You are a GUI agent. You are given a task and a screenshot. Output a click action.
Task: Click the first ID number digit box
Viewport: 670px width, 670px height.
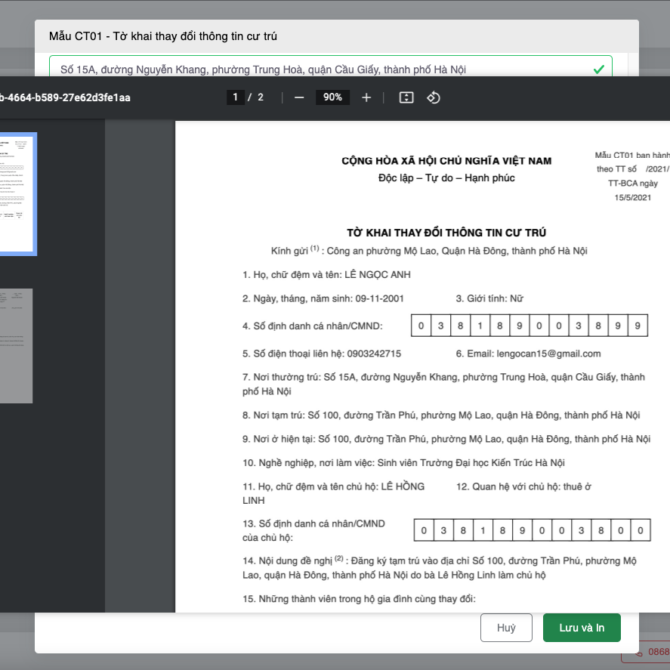[x=423, y=326]
